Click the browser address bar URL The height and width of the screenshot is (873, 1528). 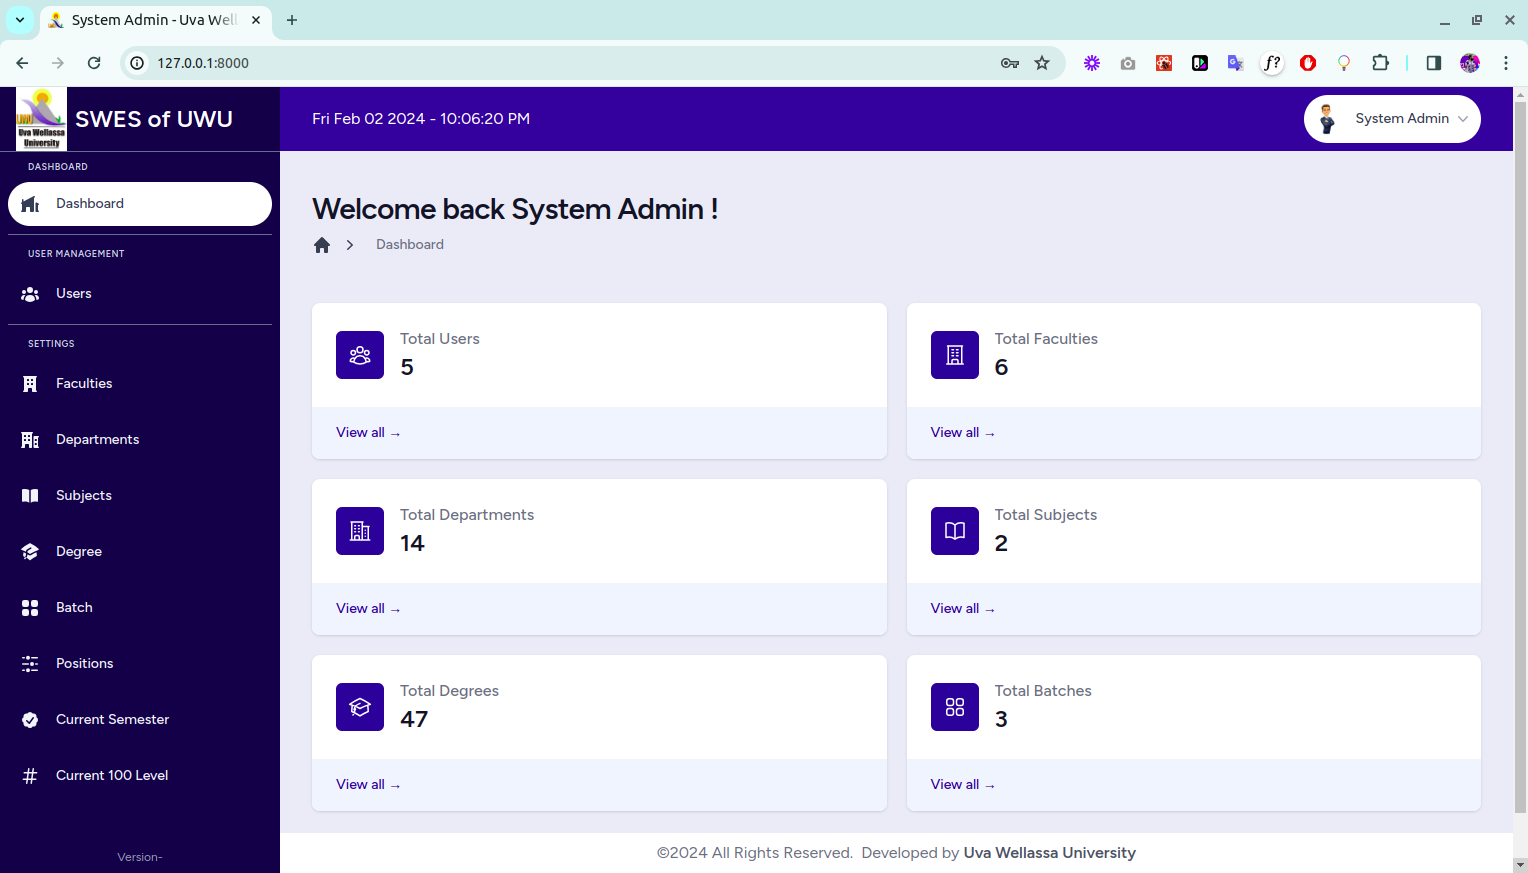pos(203,63)
